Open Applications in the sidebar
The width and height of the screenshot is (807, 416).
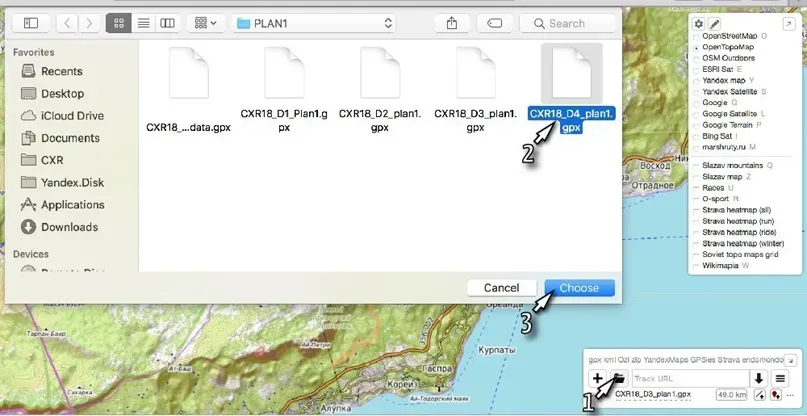coord(62,204)
